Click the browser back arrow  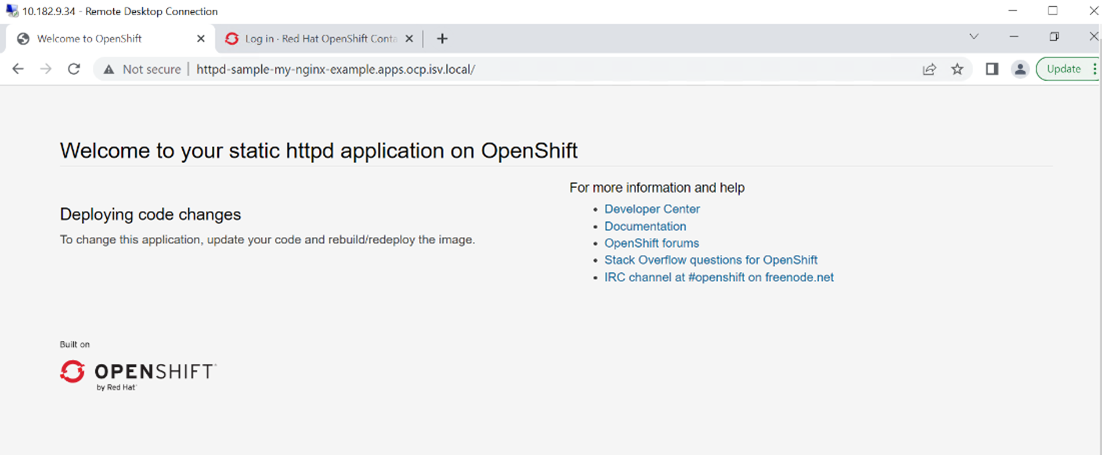pos(17,69)
